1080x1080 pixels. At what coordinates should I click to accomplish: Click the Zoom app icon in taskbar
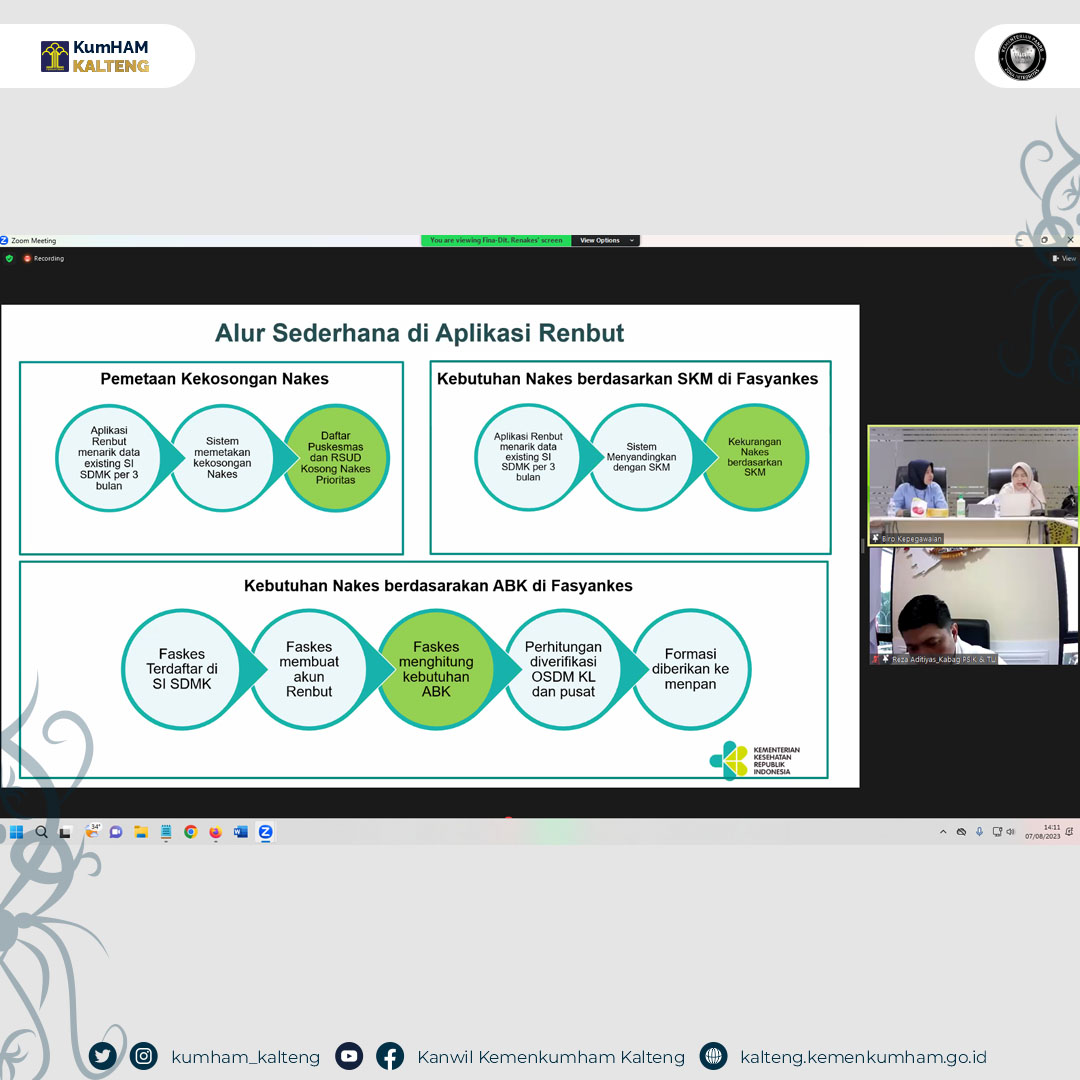[x=265, y=832]
